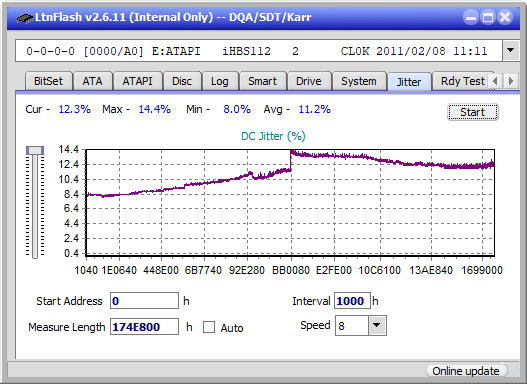Viewport: 527px width, 384px height.
Task: Switch to the ATA tab
Action: 92,81
